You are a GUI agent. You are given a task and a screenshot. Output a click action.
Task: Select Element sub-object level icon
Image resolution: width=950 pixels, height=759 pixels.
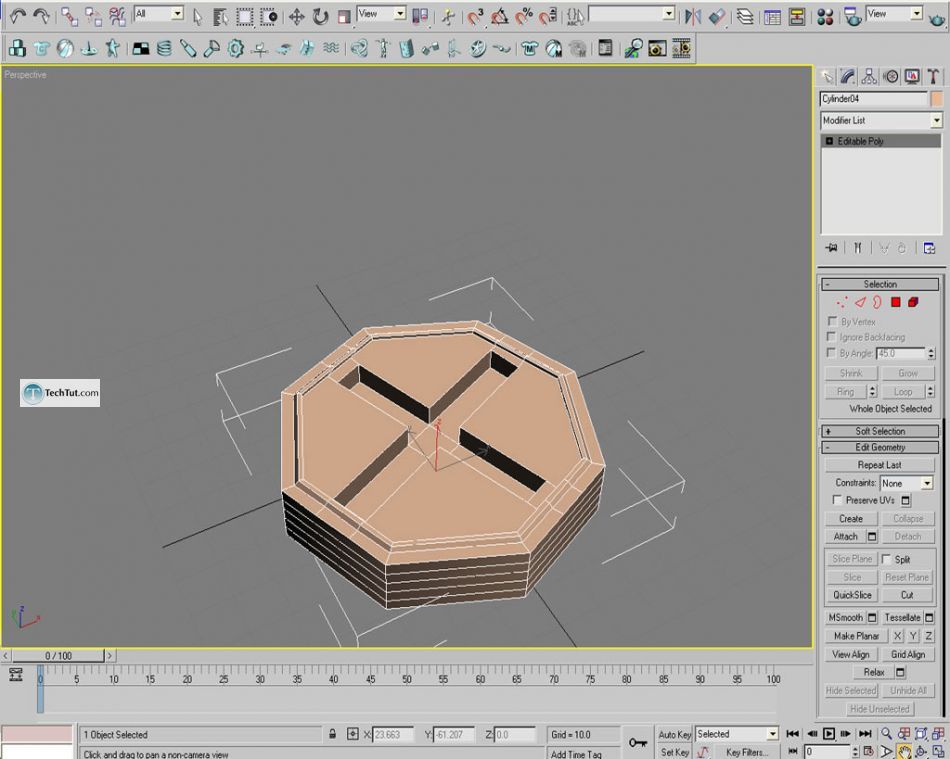913,302
